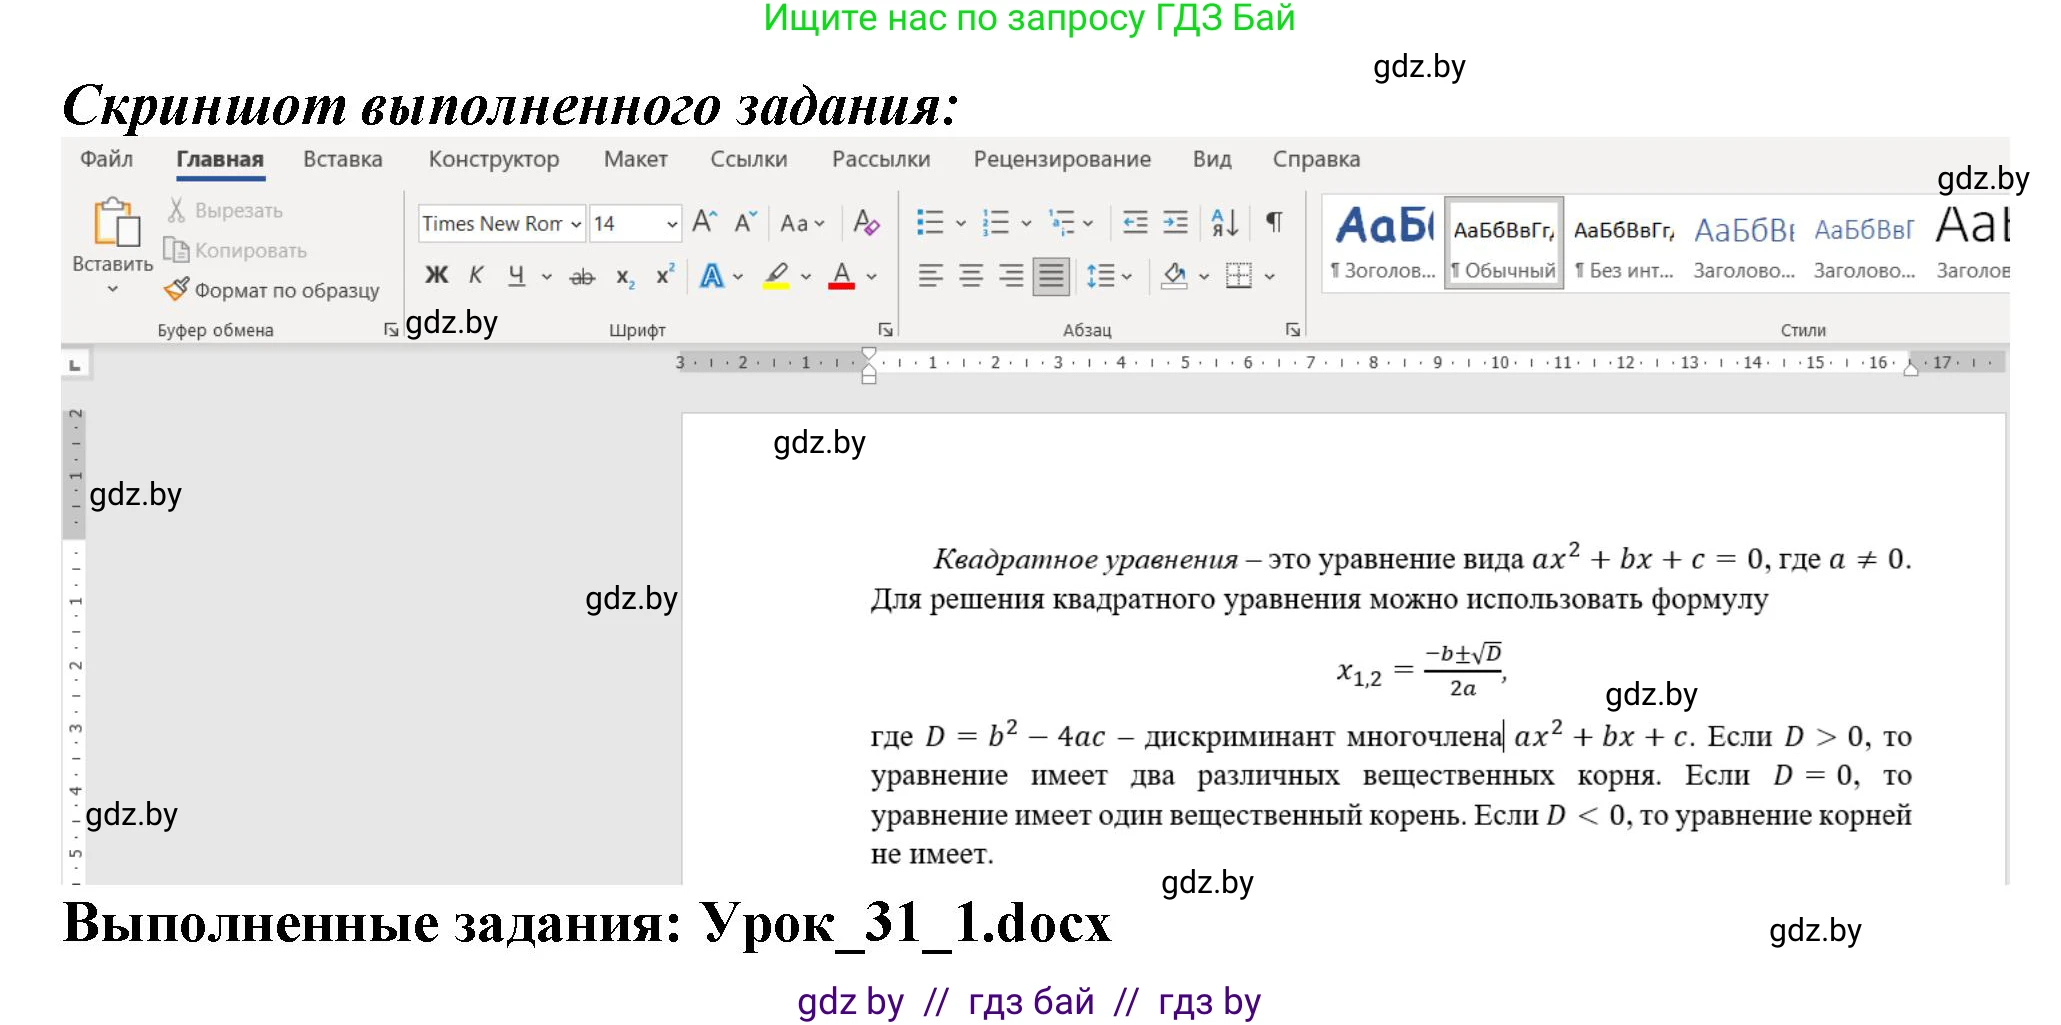This screenshot has height=1025, width=2061.
Task: Open the Шрифт group dialog launcher
Action: pyautogui.click(x=887, y=329)
